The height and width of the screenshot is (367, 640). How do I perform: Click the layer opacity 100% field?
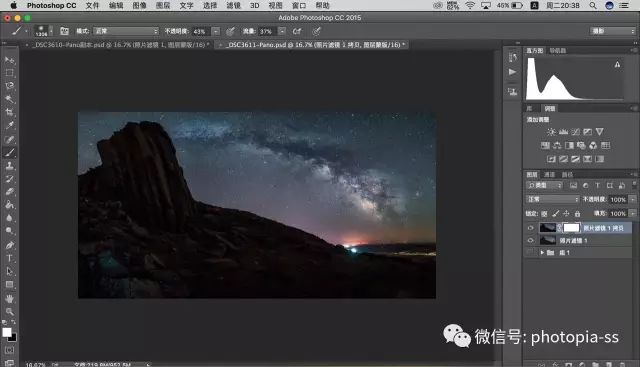(x=618, y=199)
